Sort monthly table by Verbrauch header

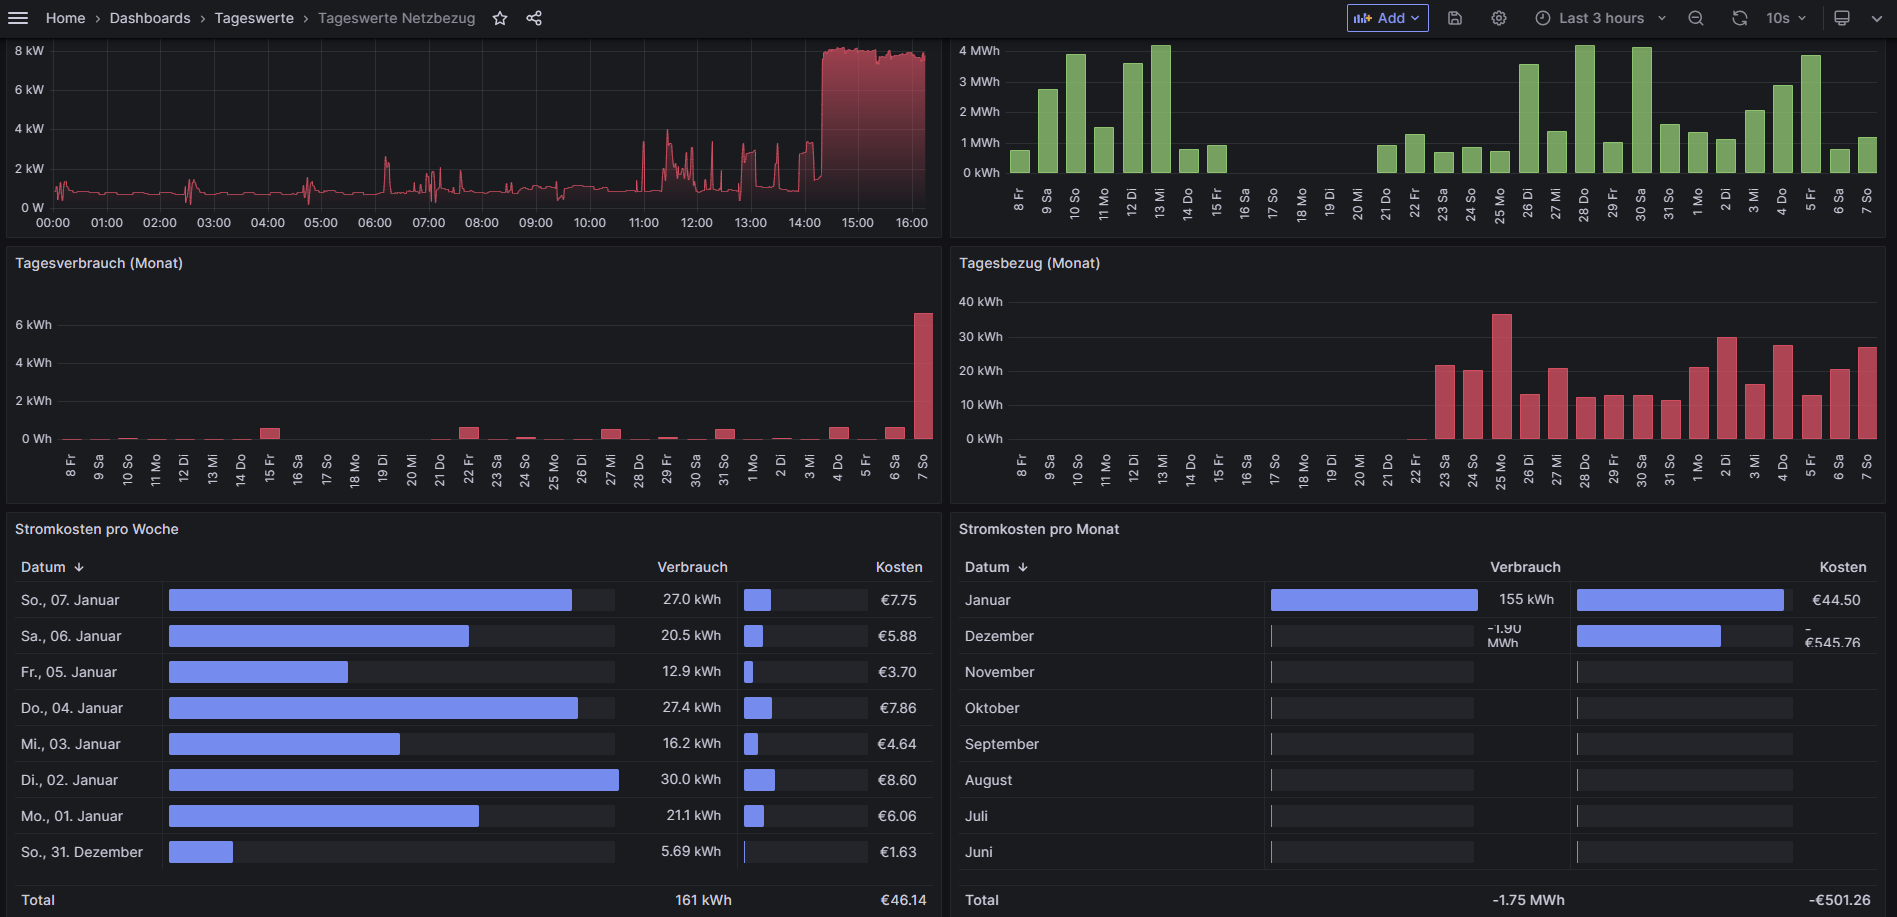pyautogui.click(x=1525, y=567)
